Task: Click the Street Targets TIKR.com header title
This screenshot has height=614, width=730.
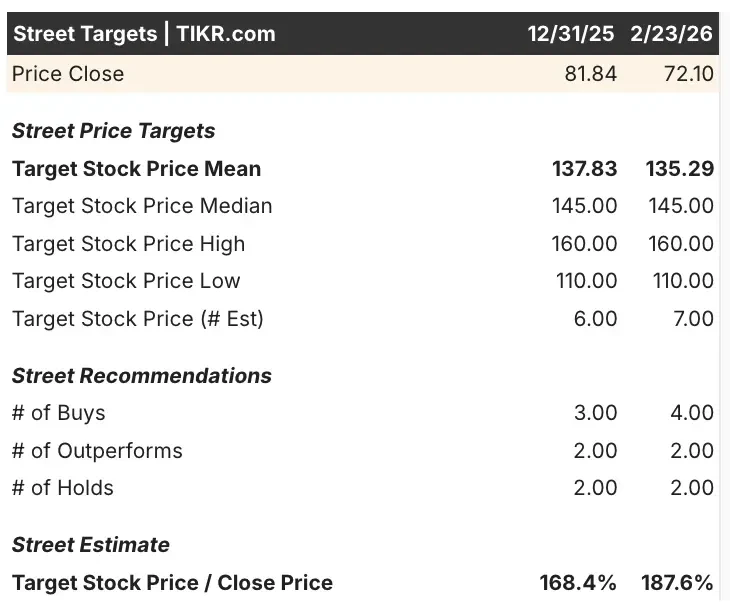Action: 144,34
